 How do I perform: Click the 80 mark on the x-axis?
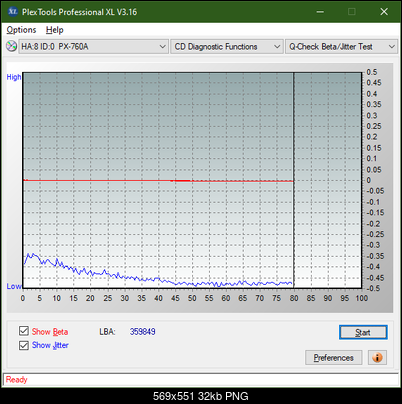tap(294, 298)
